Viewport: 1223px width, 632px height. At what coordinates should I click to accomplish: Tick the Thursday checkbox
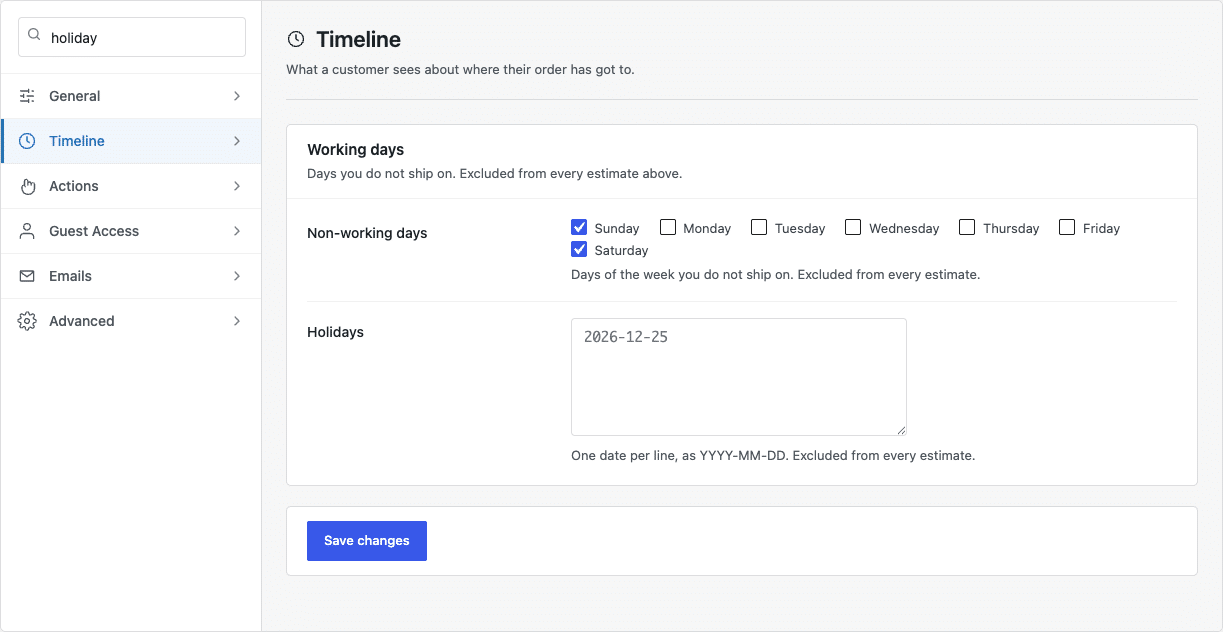pyautogui.click(x=967, y=227)
